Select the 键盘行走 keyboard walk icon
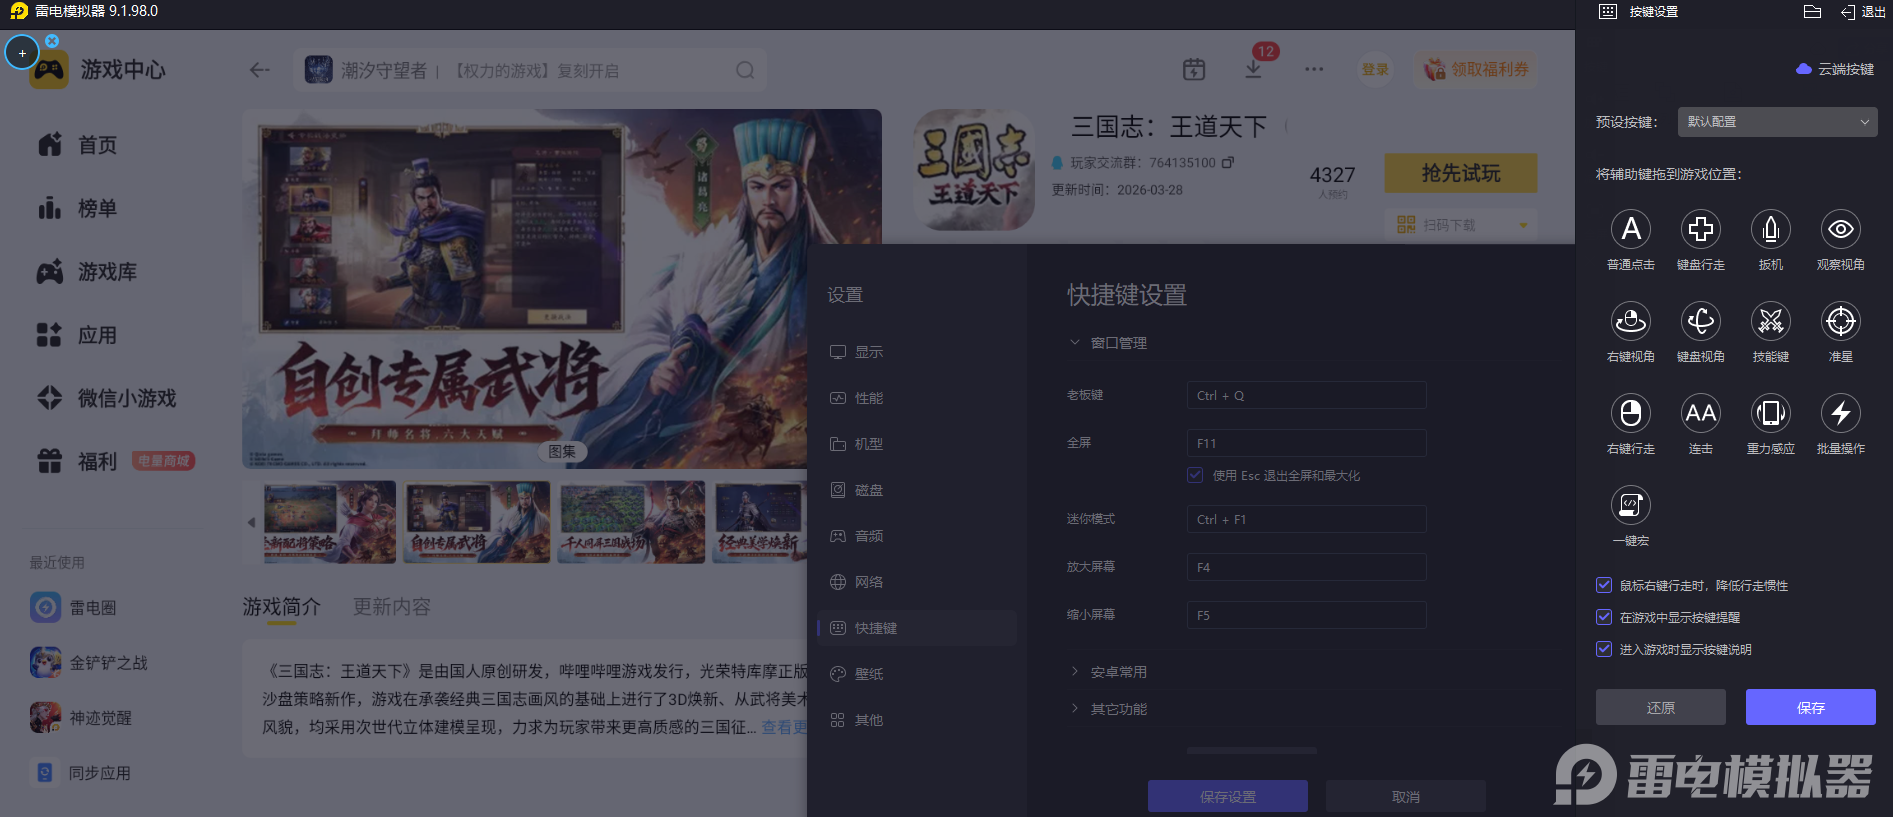Image resolution: width=1893 pixels, height=817 pixels. [x=1701, y=230]
